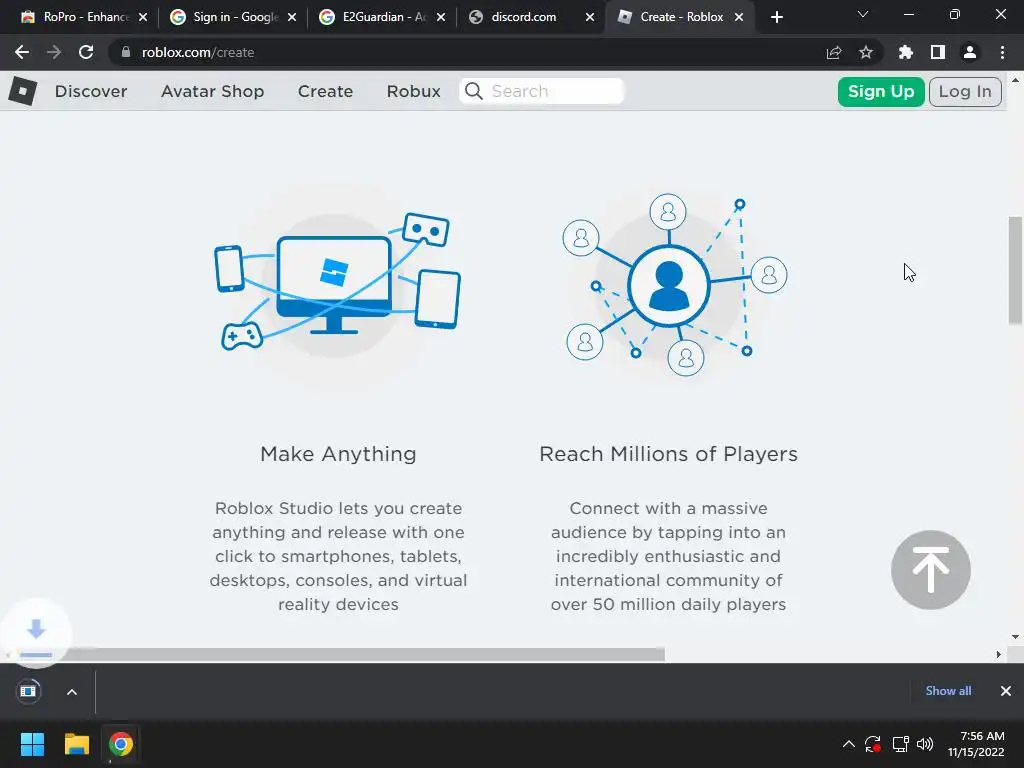Expand the download item options chevron
The width and height of the screenshot is (1024, 768).
tap(72, 692)
